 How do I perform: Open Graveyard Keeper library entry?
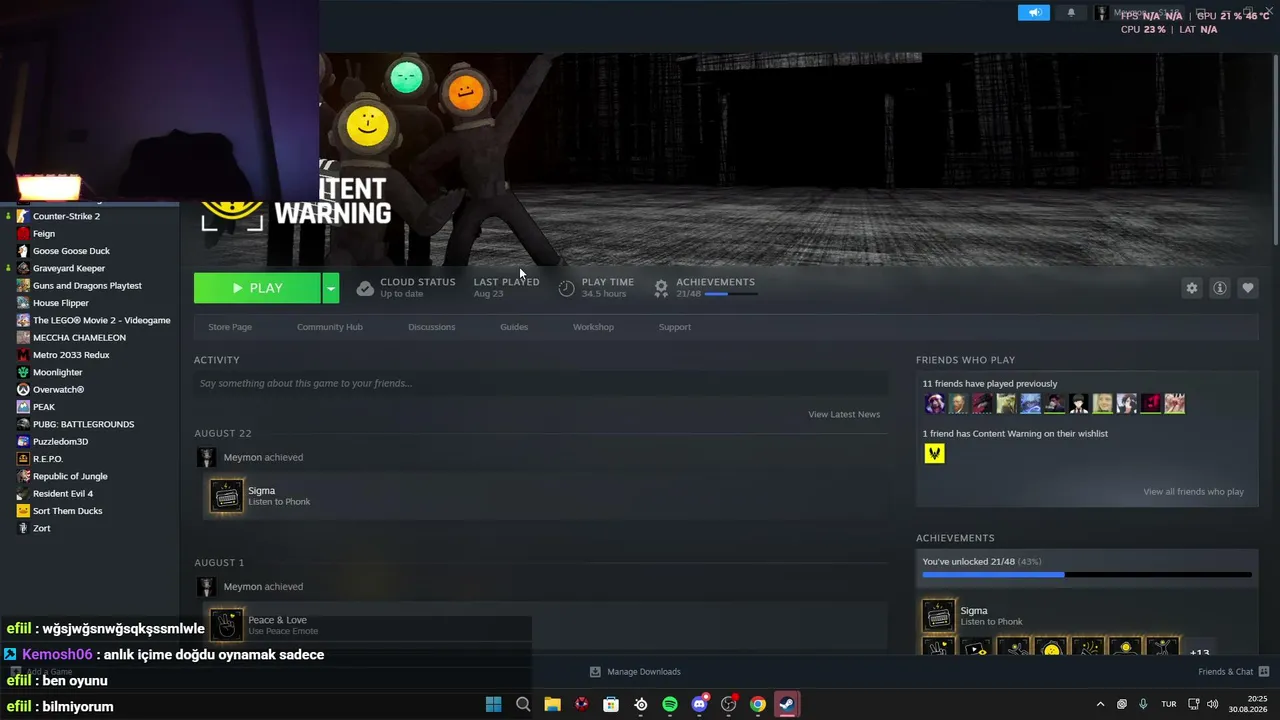click(68, 268)
